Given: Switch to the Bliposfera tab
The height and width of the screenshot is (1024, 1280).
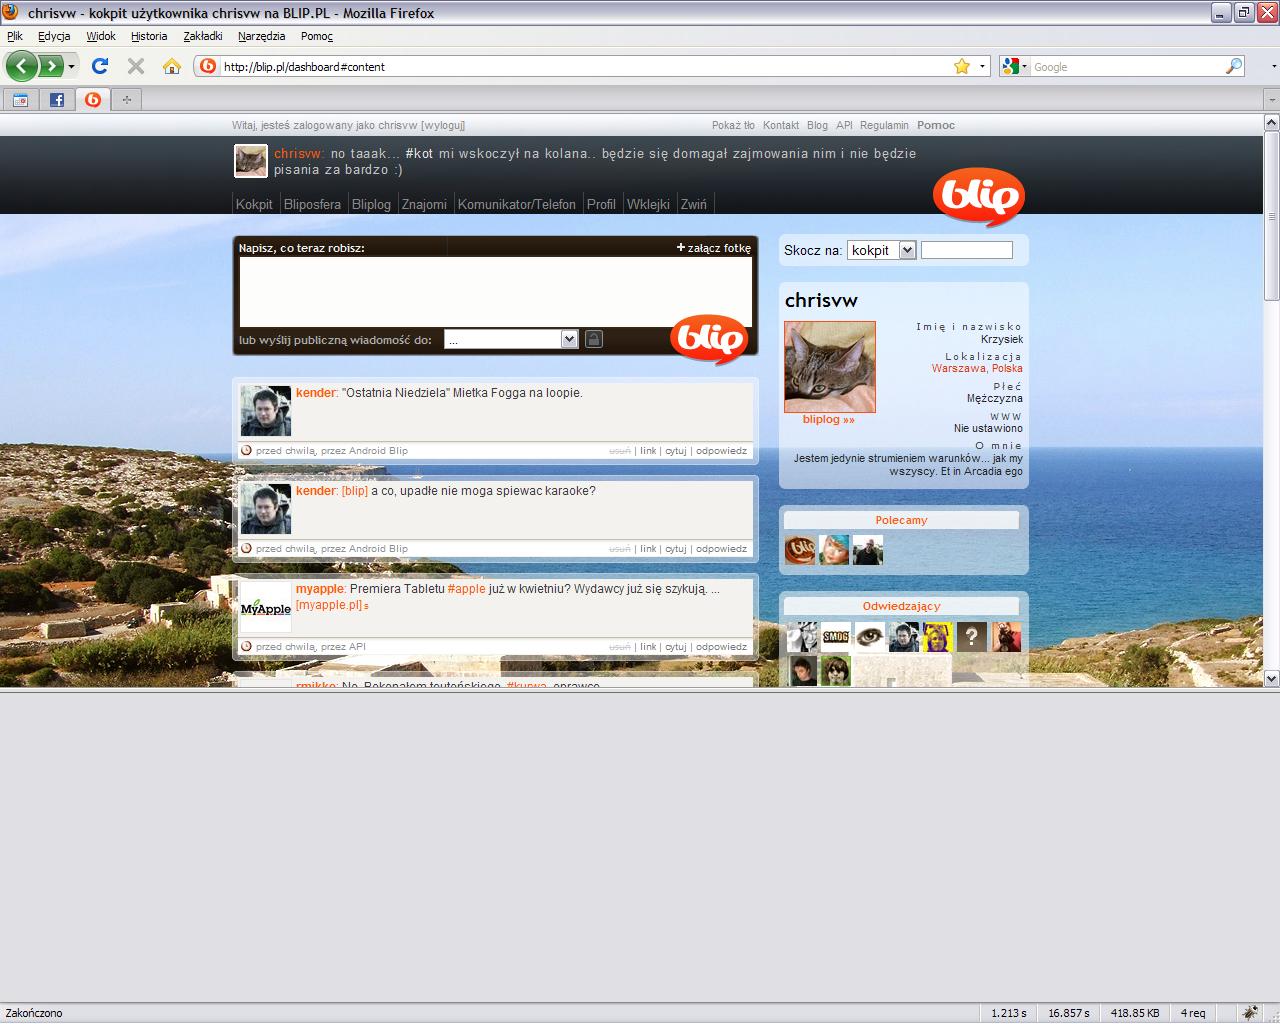Looking at the screenshot, I should point(312,204).
